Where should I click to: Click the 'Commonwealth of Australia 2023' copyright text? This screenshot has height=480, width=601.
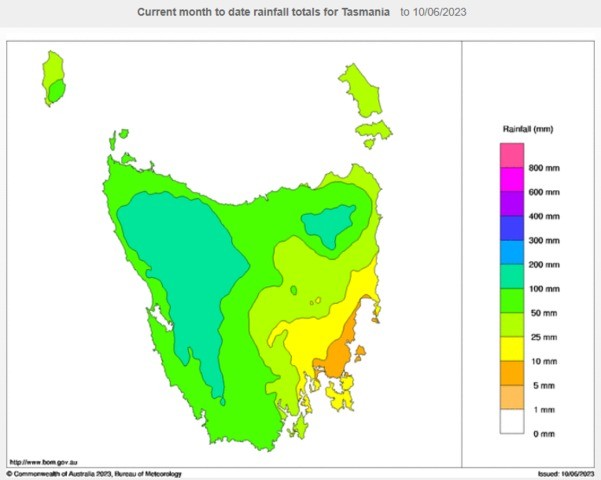pyautogui.click(x=76, y=473)
